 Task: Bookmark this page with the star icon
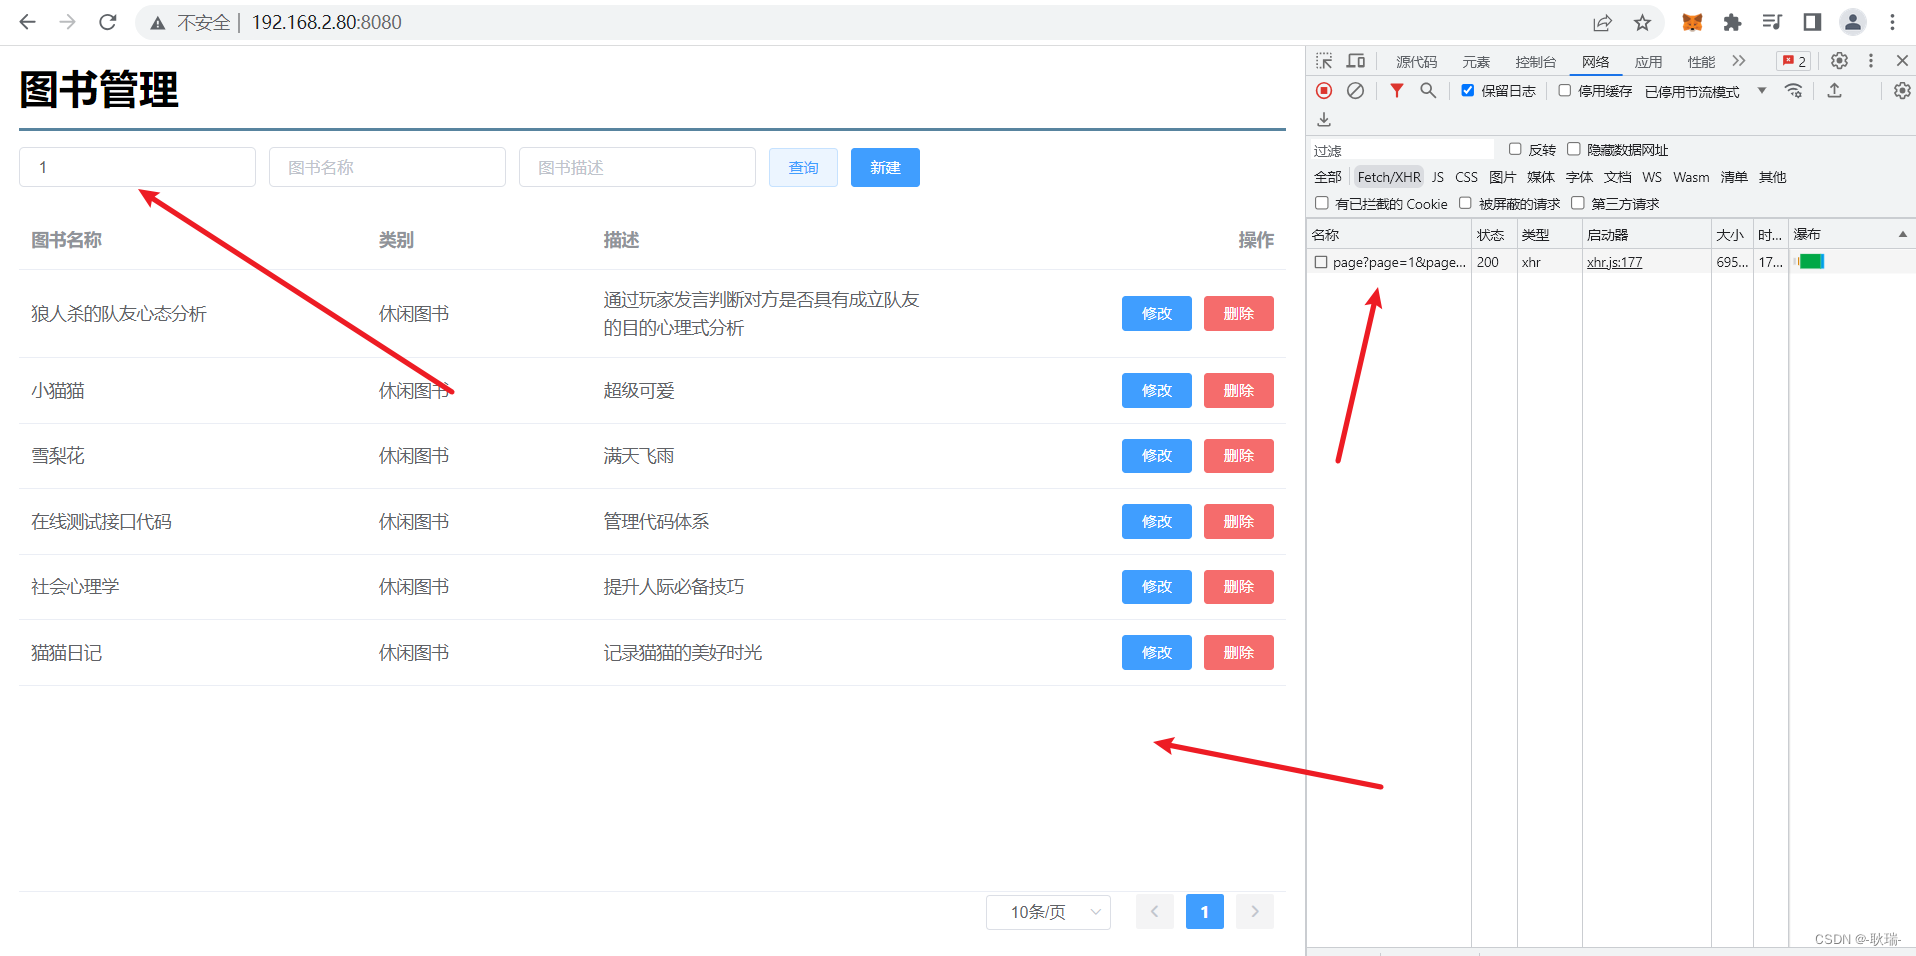[x=1642, y=22]
